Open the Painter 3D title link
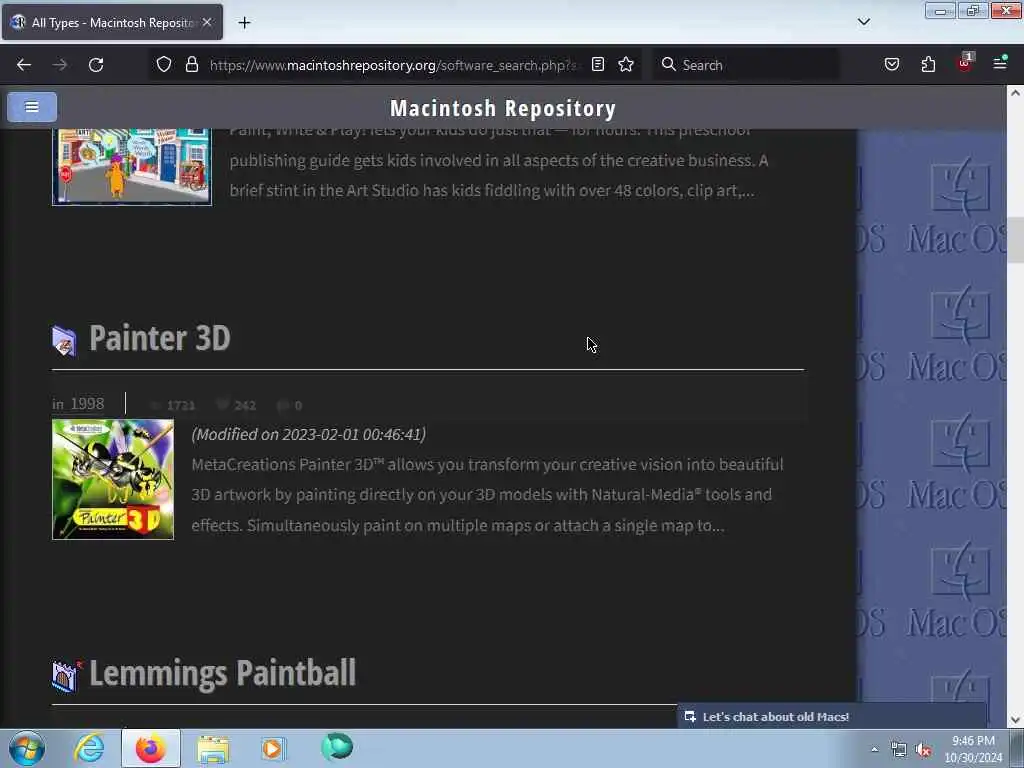 coord(160,338)
